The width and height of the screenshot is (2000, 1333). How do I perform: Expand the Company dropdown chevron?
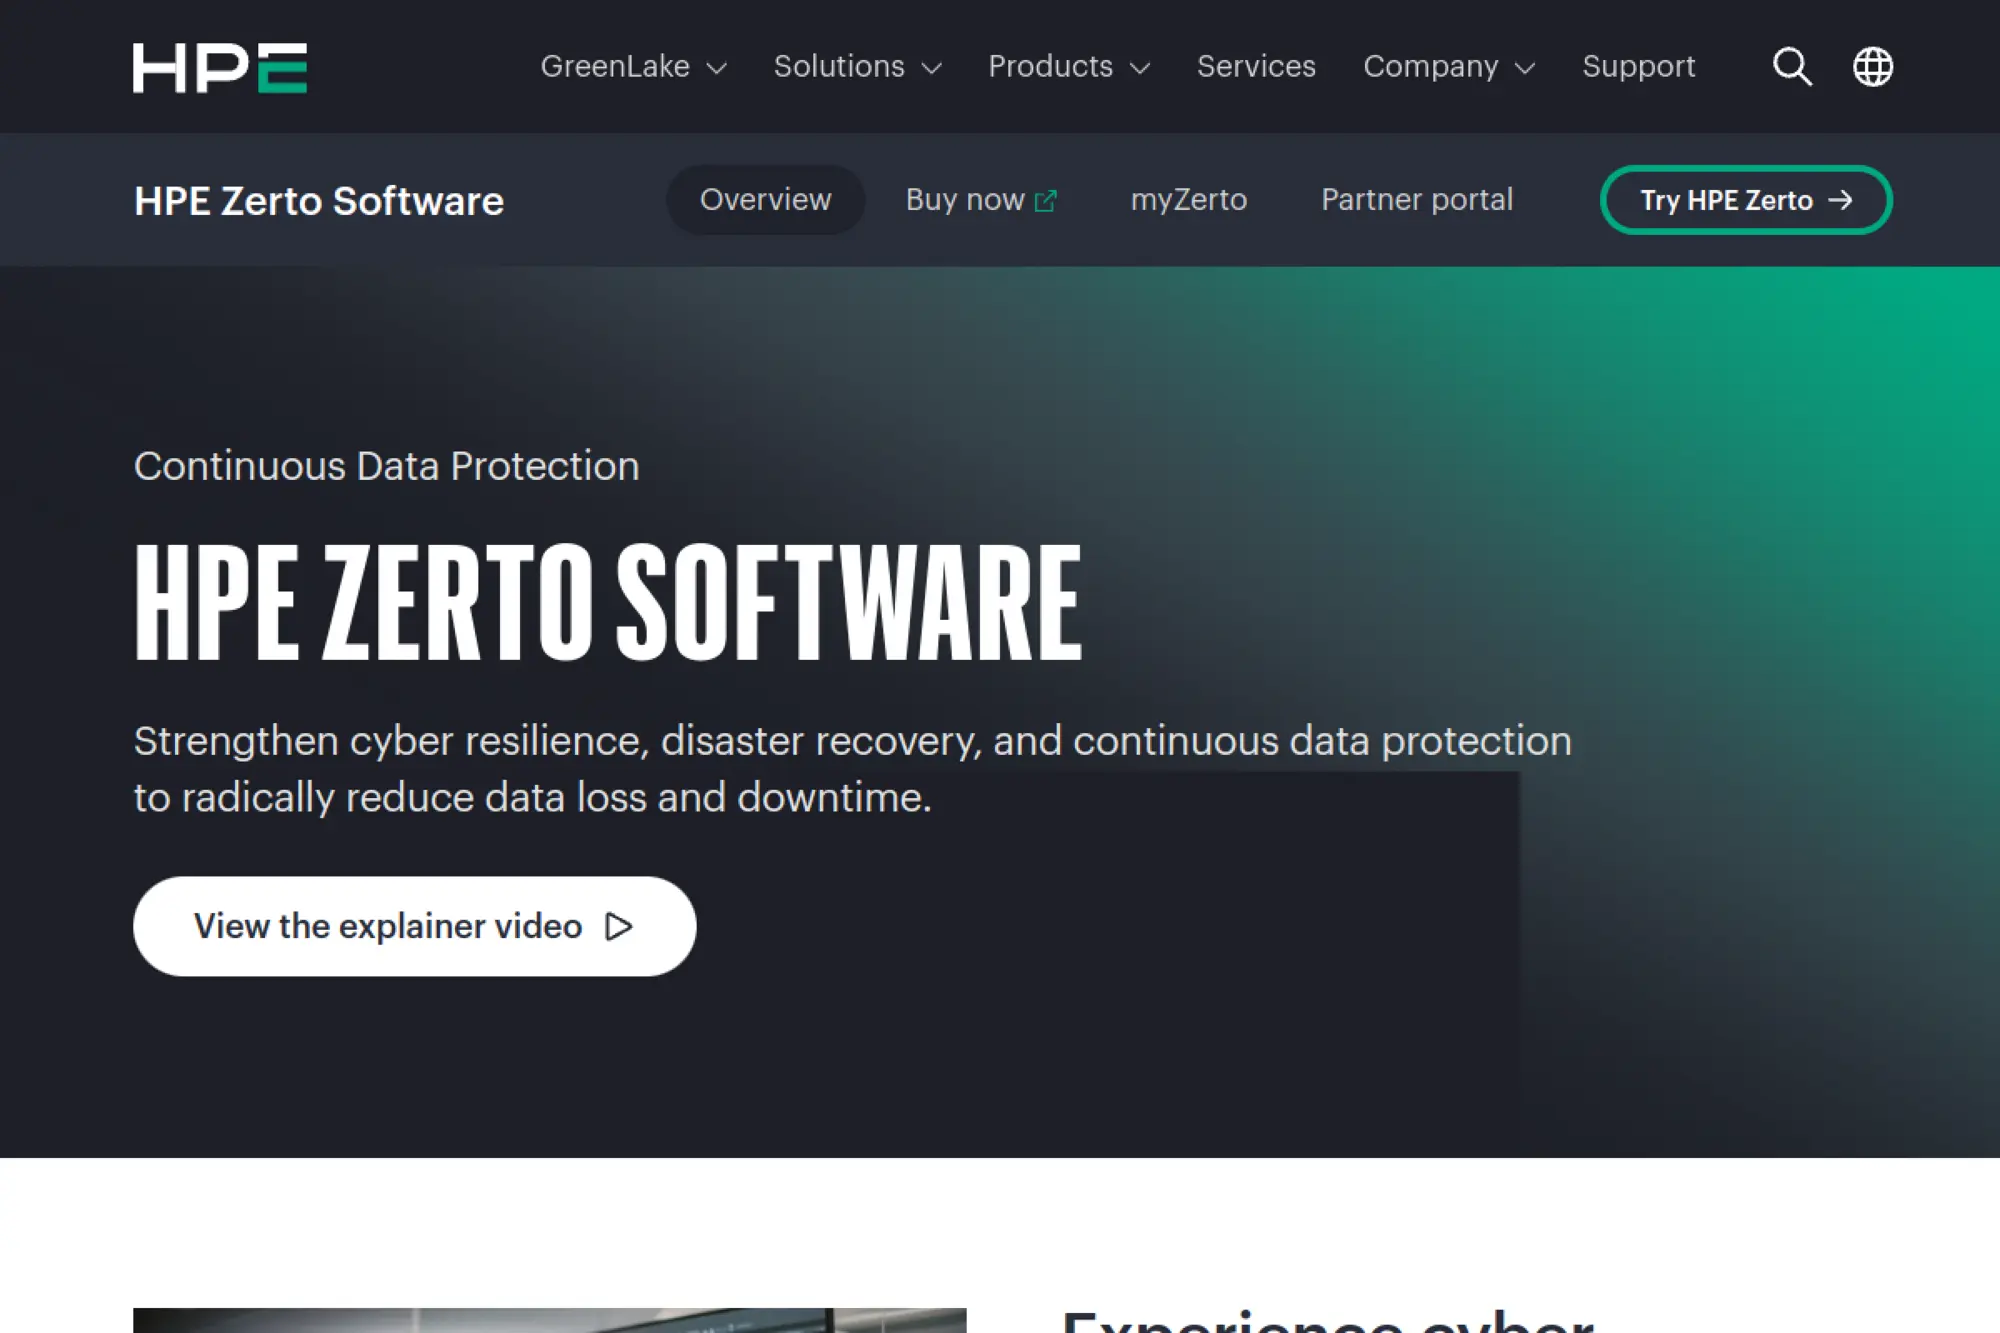tap(1524, 68)
